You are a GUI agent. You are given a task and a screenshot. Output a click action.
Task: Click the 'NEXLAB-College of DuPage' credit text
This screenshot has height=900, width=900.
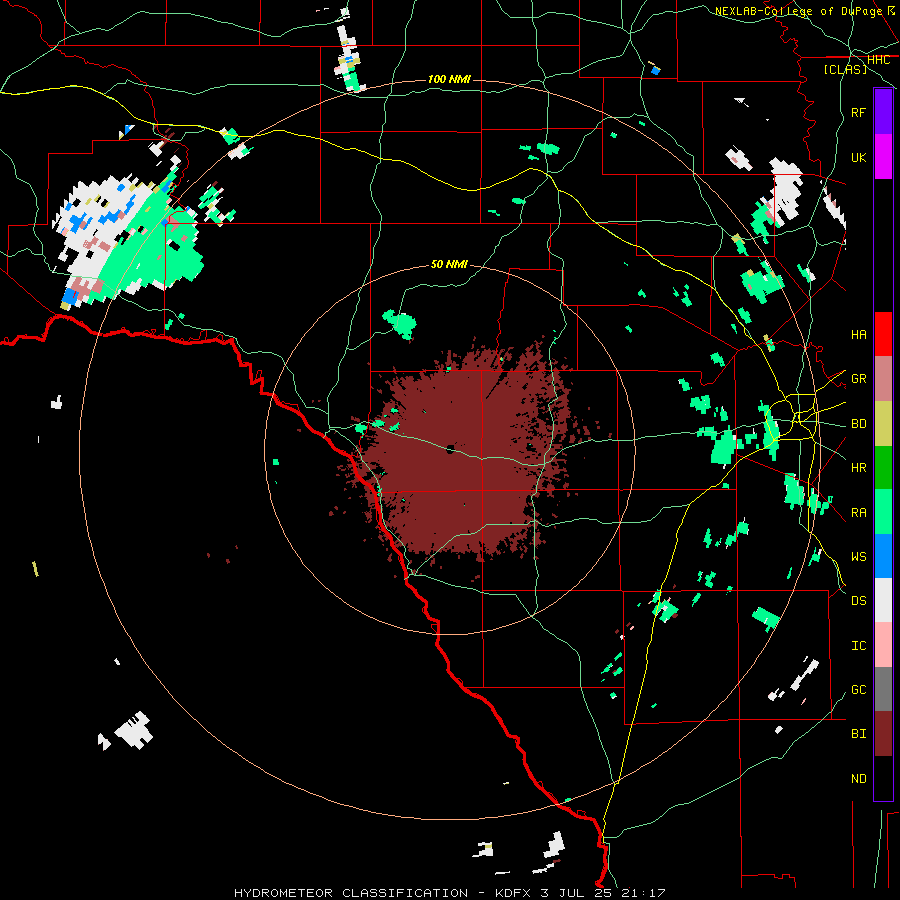click(798, 11)
